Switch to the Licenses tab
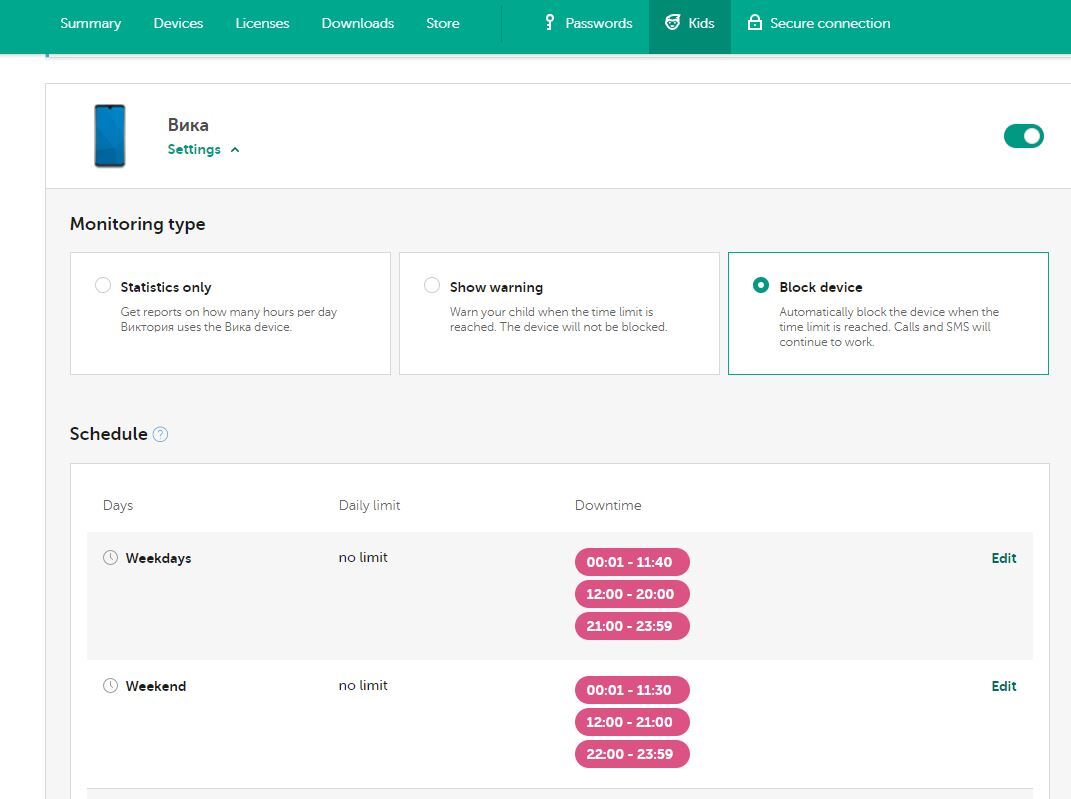The height and width of the screenshot is (799, 1071). click(262, 23)
